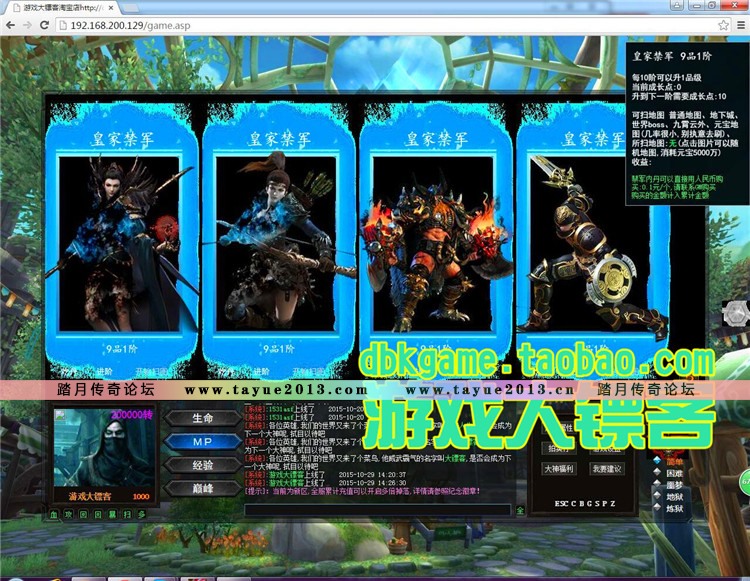Image resolution: width=750 pixels, height=581 pixels.
Task: Click the 巅峰 button
Action: 203,488
